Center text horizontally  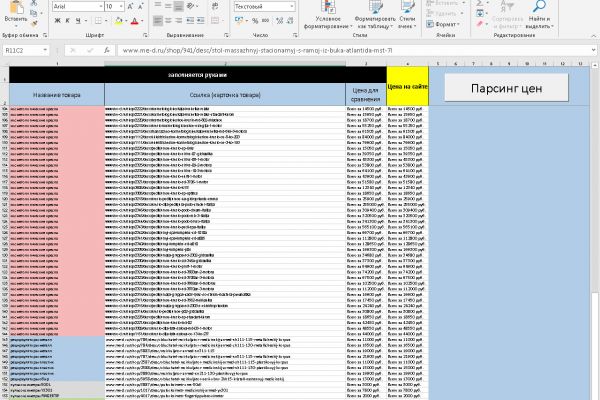(x=168, y=21)
